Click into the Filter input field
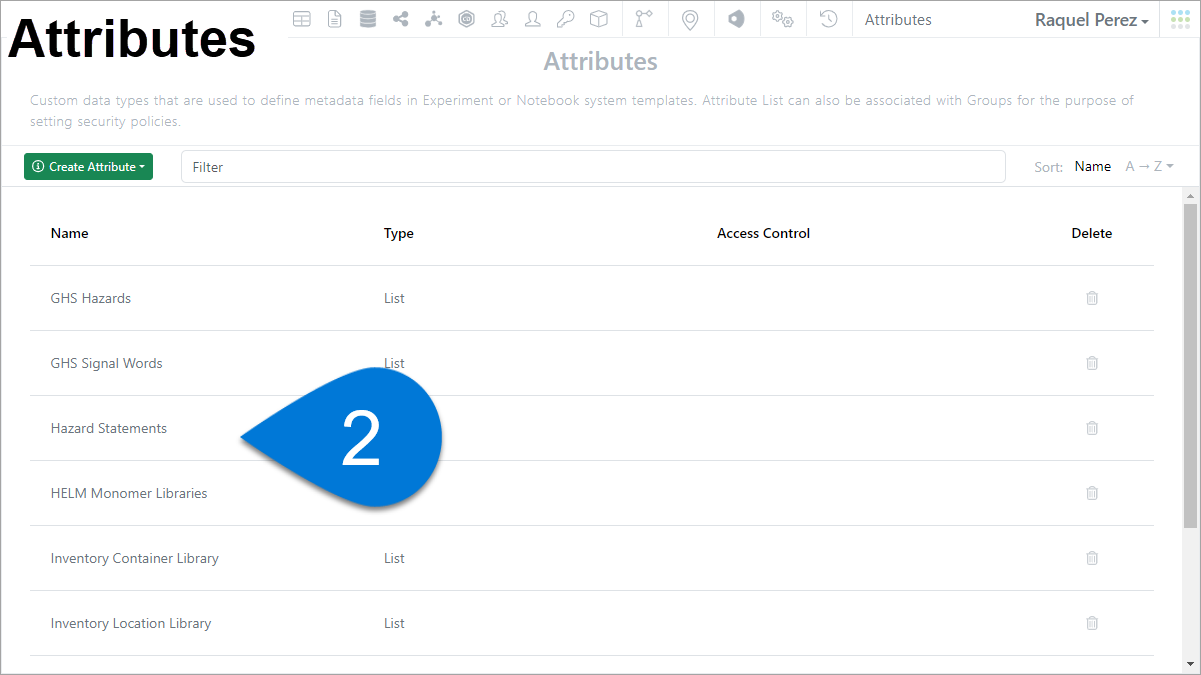The height and width of the screenshot is (675, 1201). coord(593,167)
